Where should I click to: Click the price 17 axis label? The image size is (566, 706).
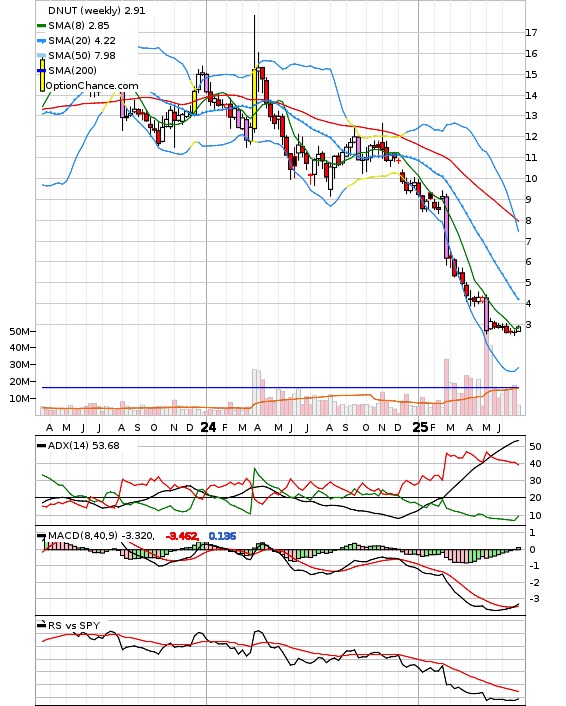[x=531, y=32]
